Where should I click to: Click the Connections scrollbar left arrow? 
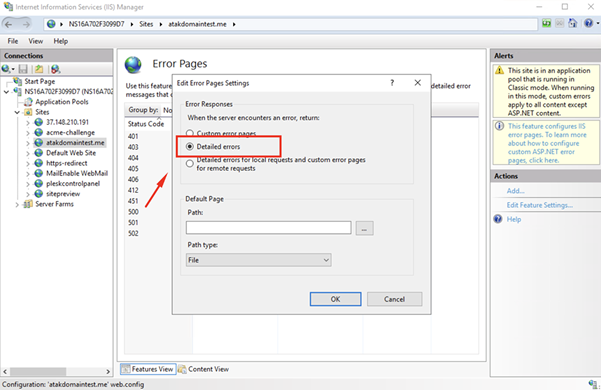pyautogui.click(x=5, y=372)
